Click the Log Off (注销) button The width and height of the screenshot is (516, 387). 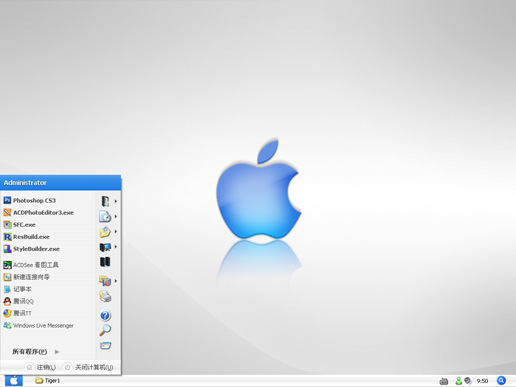click(41, 367)
